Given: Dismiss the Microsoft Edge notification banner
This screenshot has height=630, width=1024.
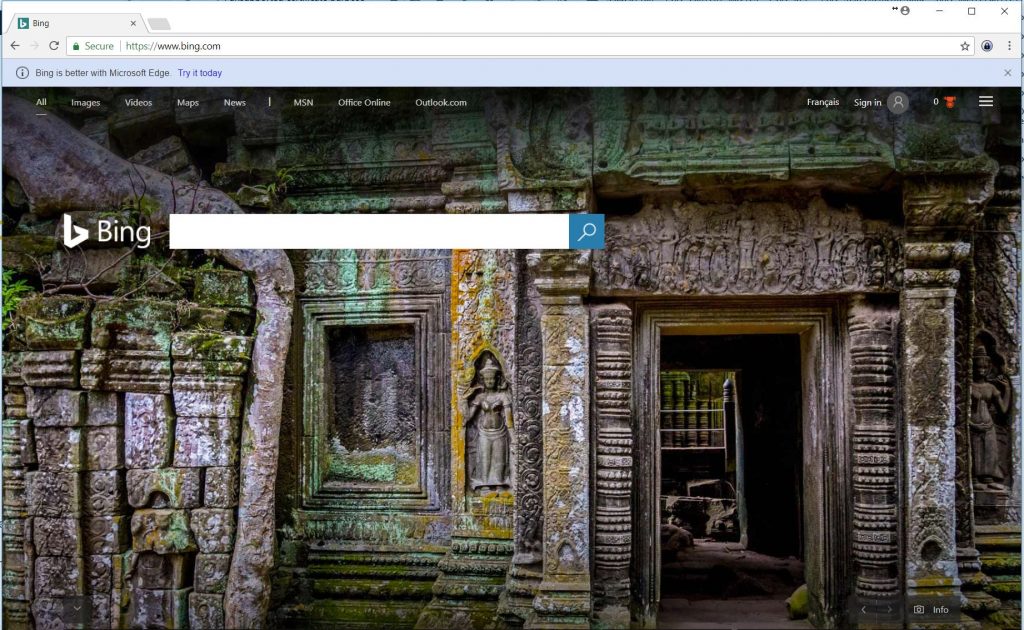Looking at the screenshot, I should click(x=1008, y=72).
